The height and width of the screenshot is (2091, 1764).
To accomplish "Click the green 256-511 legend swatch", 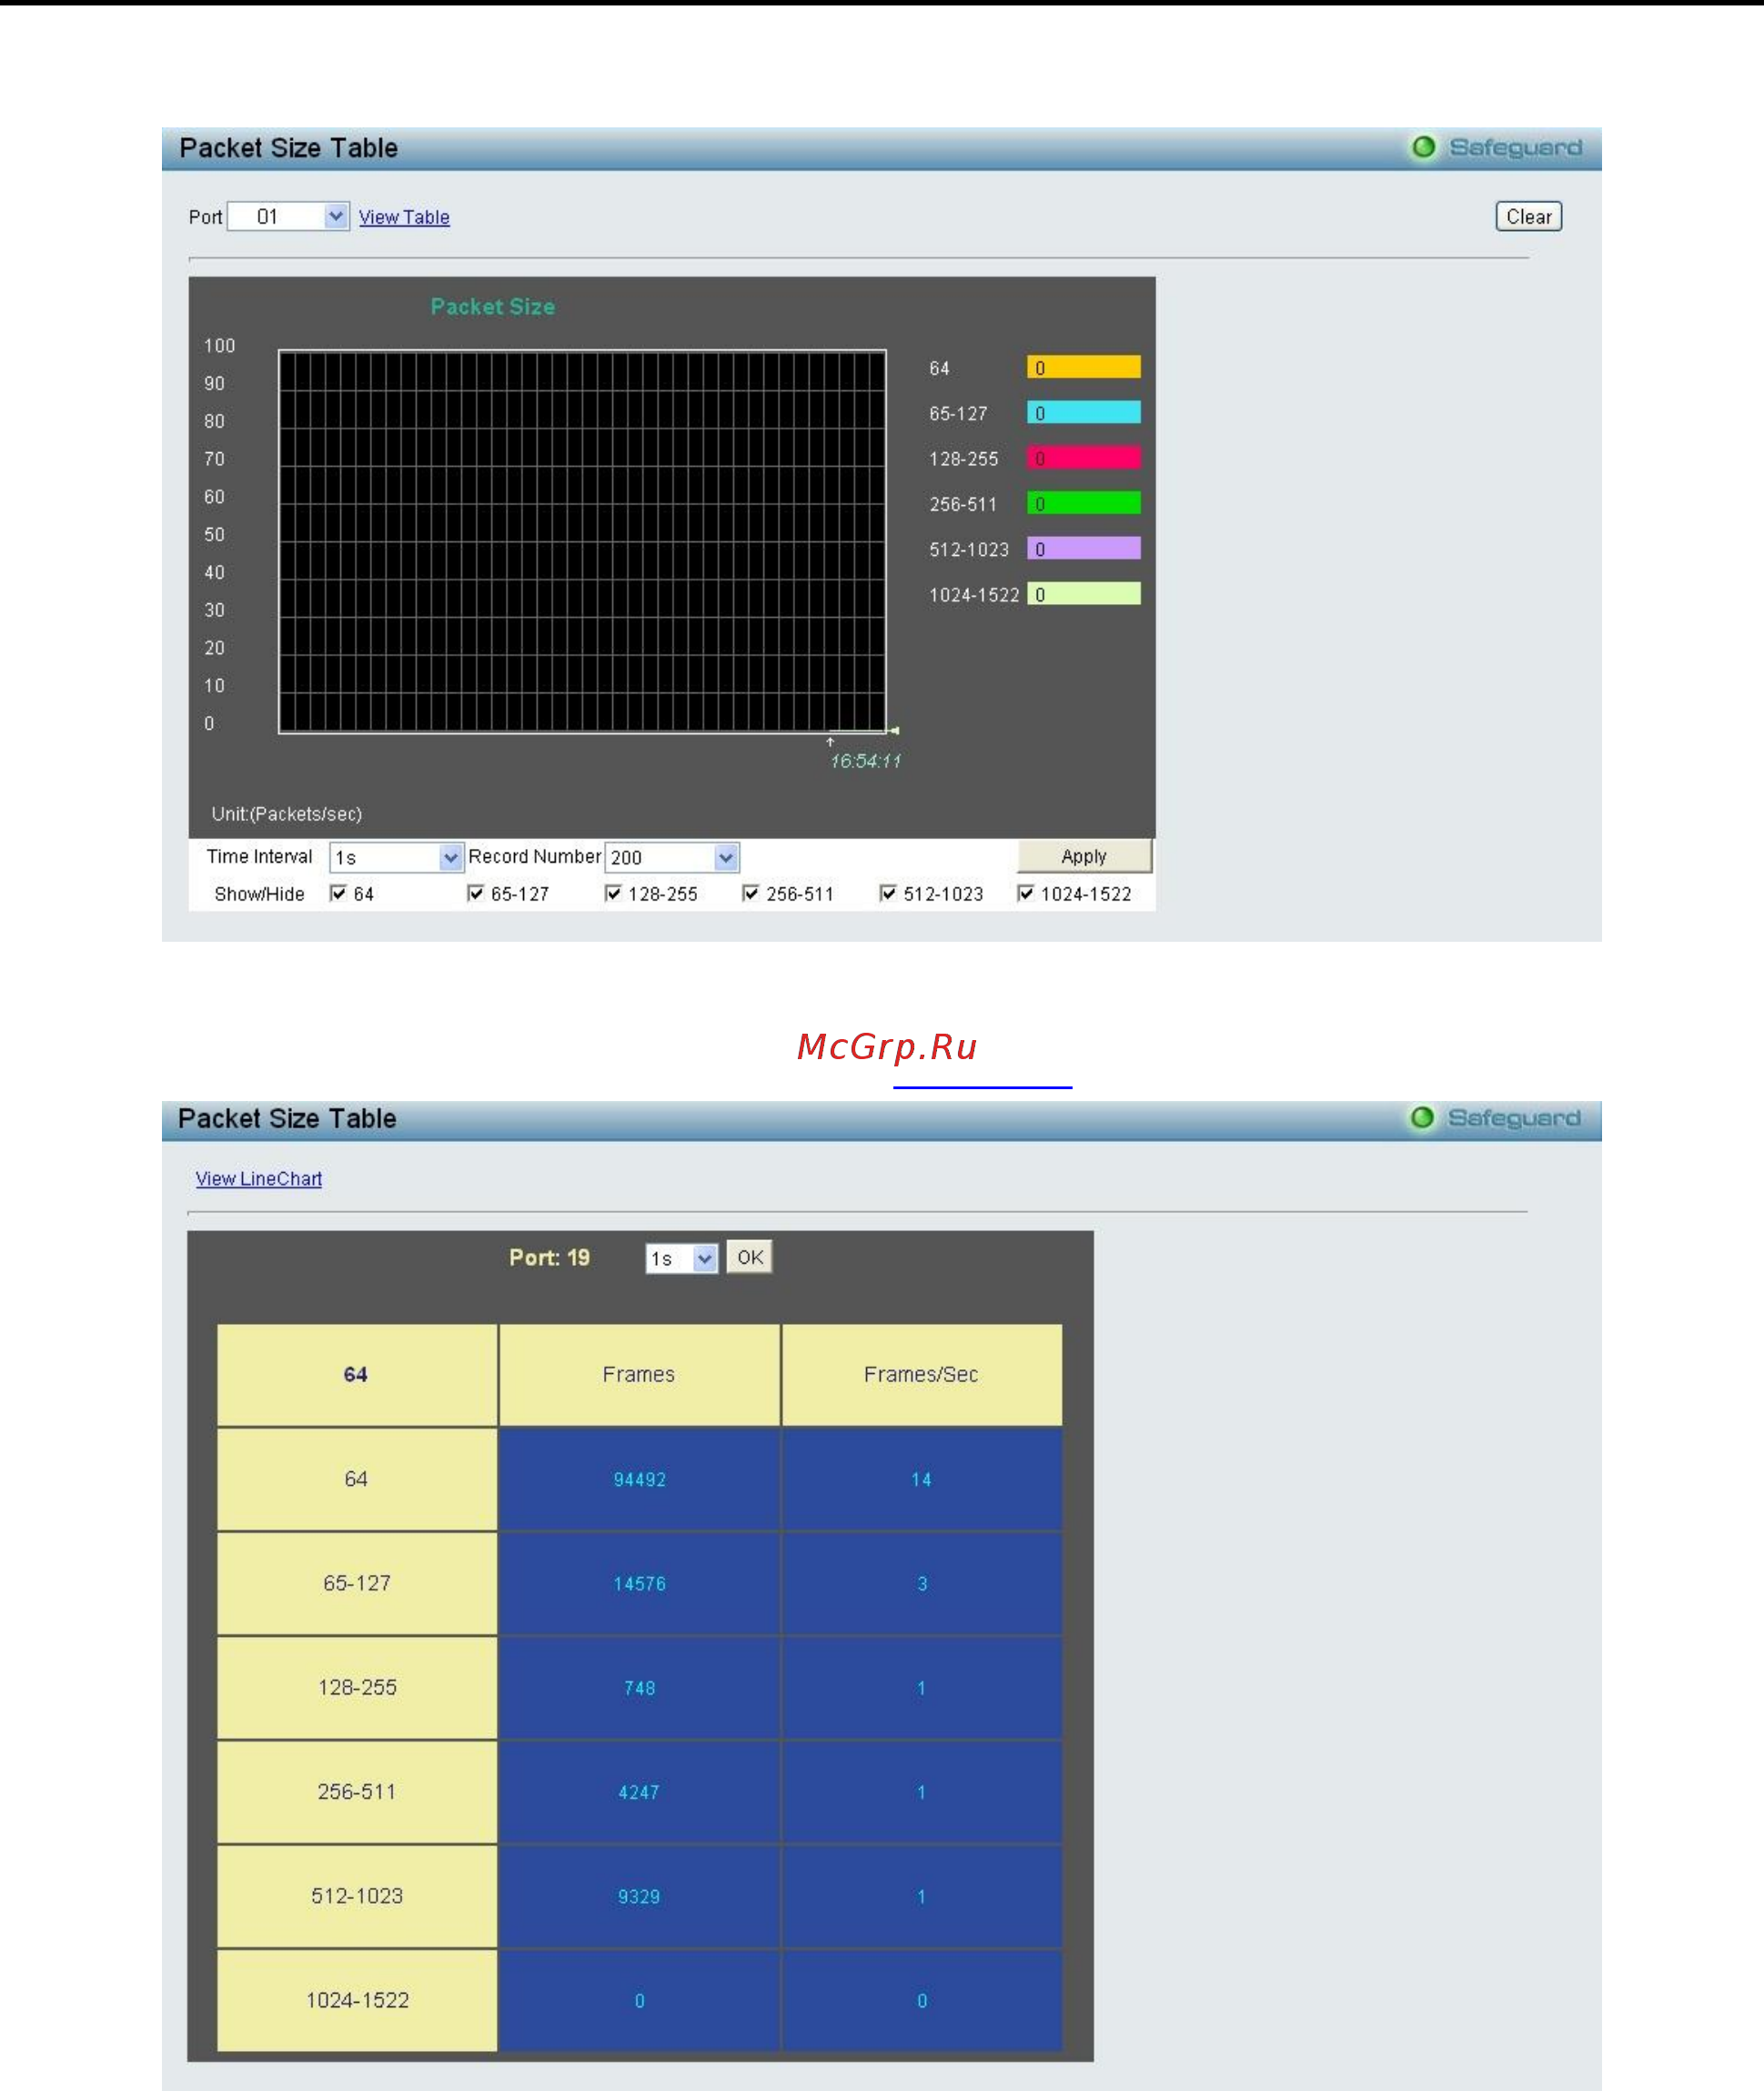I will tap(1083, 503).
